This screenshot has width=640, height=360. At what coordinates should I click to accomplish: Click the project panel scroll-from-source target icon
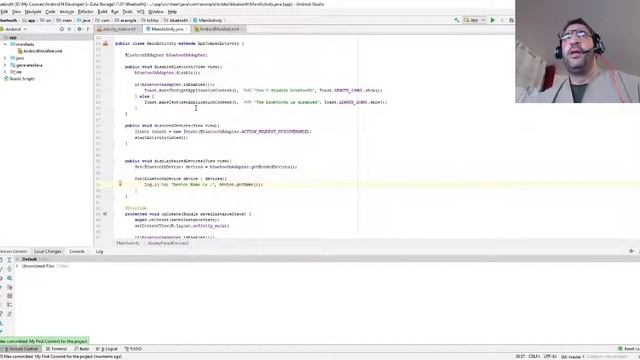click(x=62, y=29)
